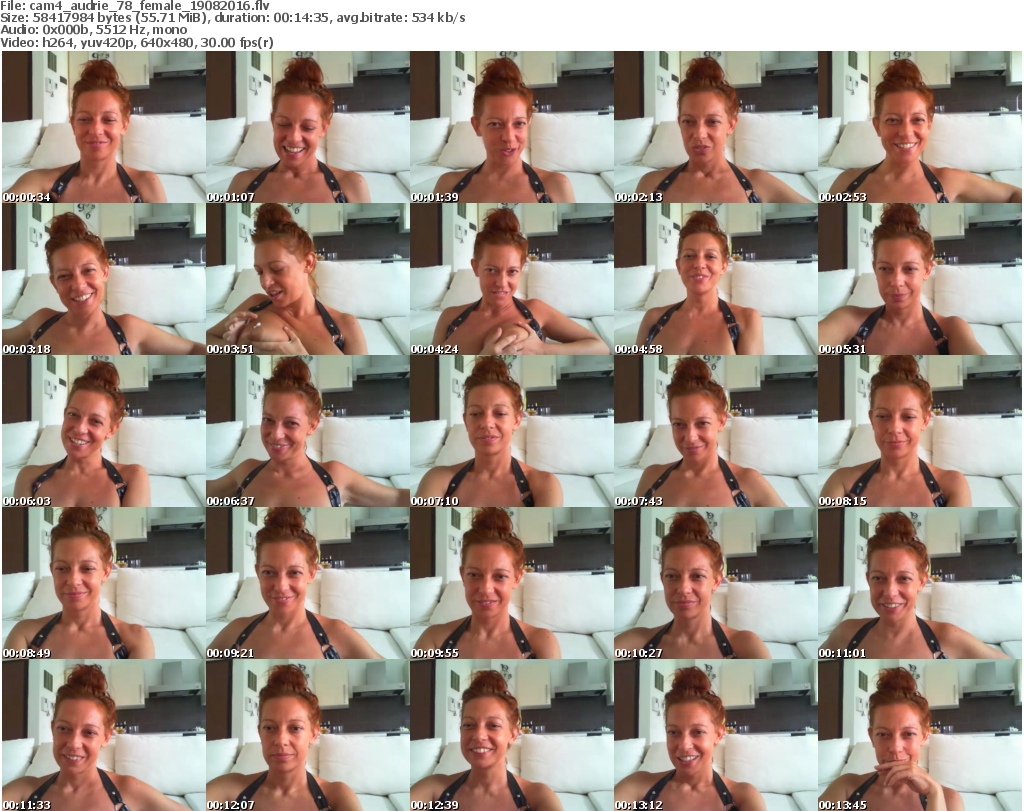Choose the frame marked 00:12:39
Screen dimensions: 1024x811
(x=512, y=735)
